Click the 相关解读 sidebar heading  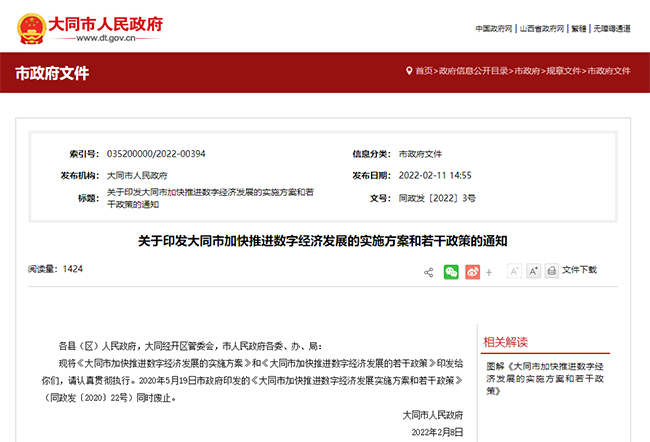505,342
